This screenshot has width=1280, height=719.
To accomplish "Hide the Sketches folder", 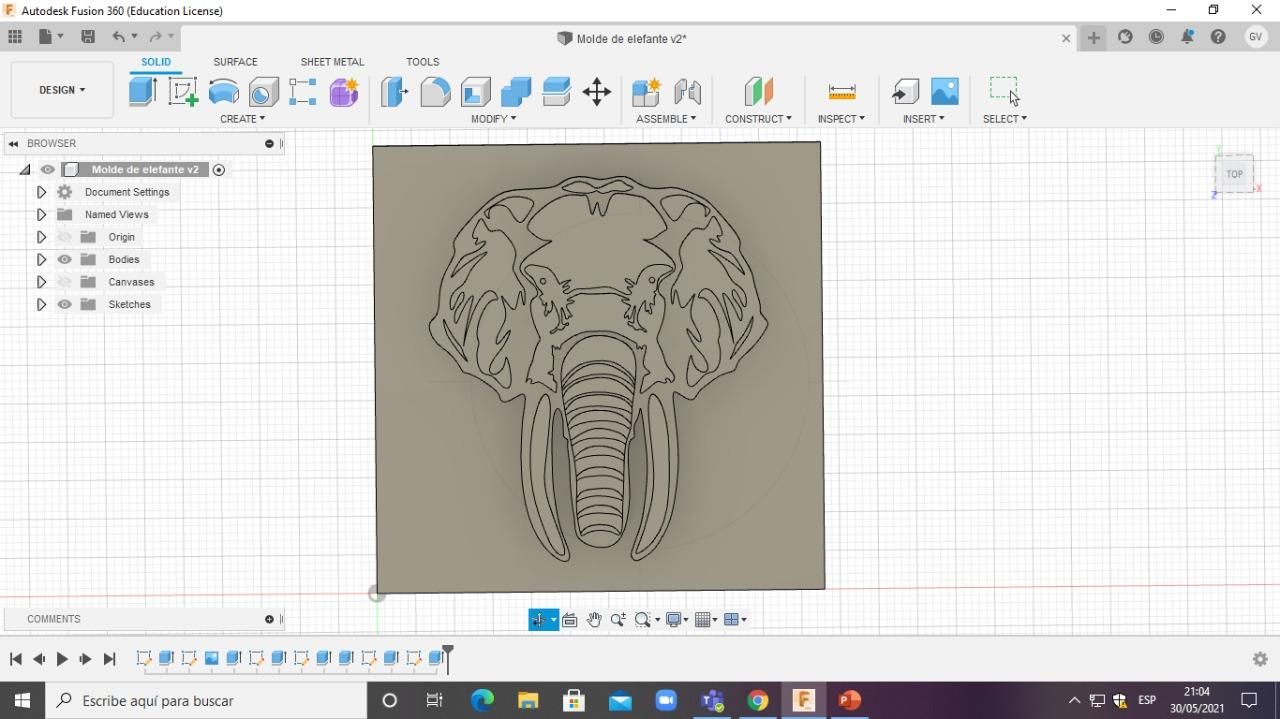I will coord(65,304).
